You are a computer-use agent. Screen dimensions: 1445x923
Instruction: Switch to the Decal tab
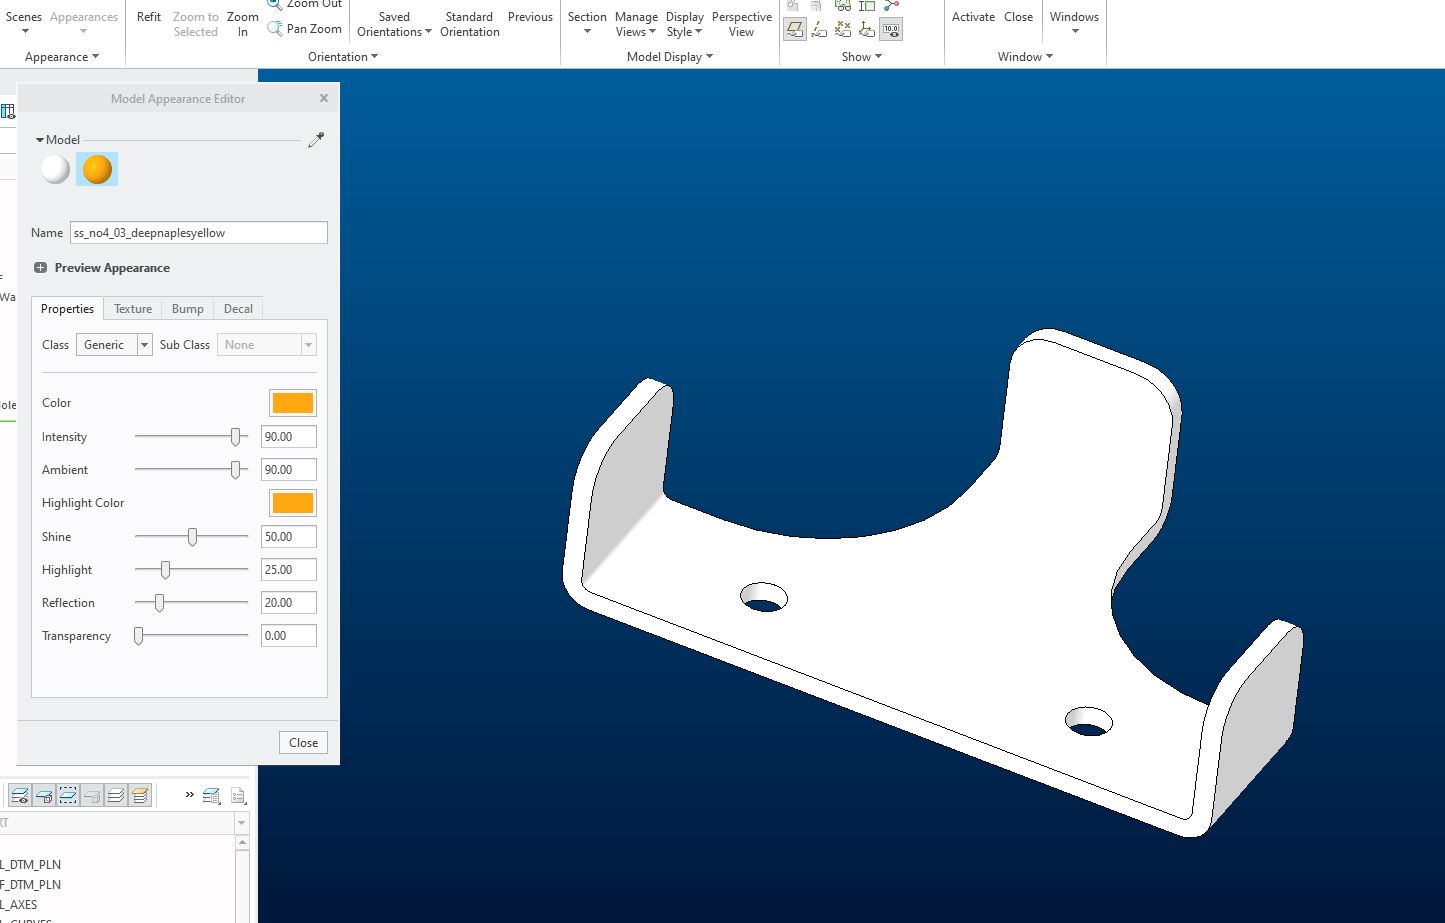pyautogui.click(x=237, y=308)
